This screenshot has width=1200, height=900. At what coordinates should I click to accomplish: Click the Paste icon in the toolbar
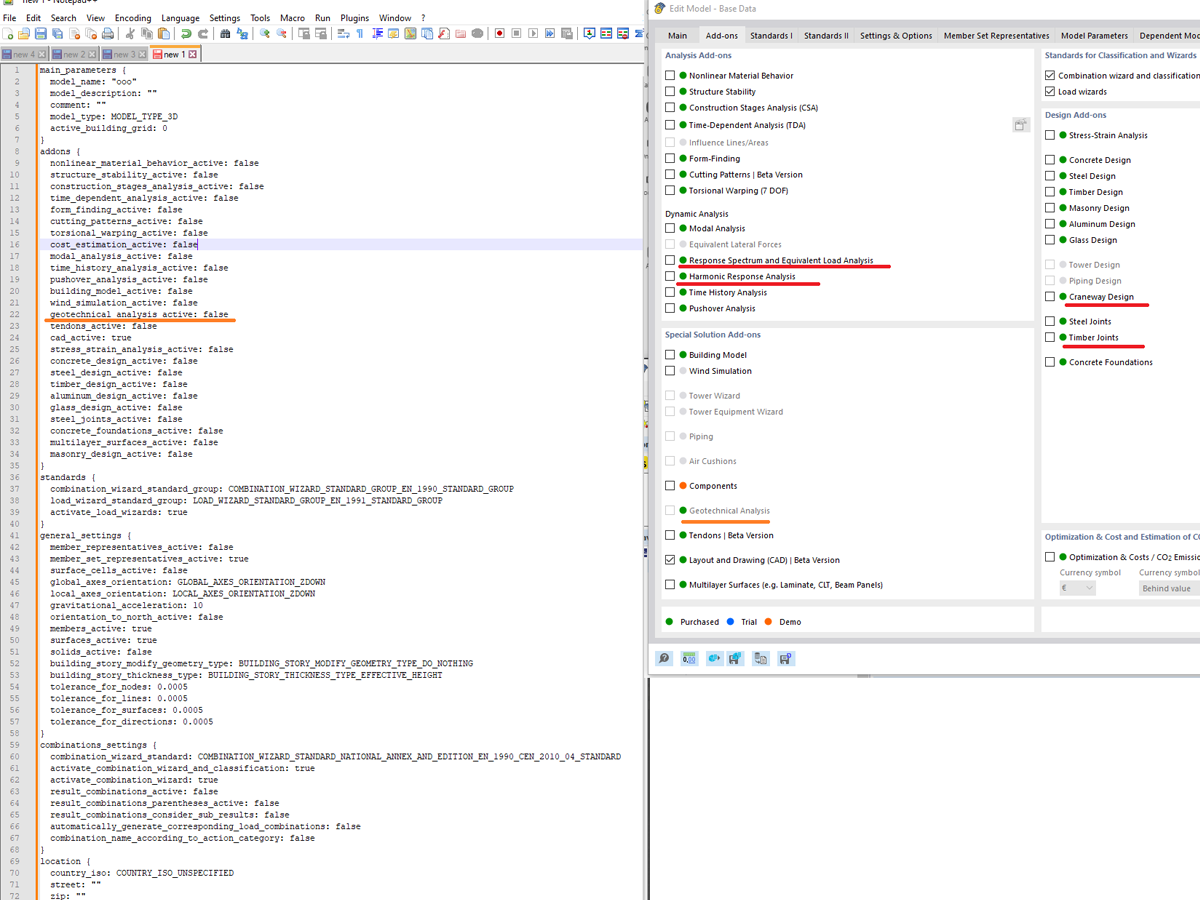[163, 35]
